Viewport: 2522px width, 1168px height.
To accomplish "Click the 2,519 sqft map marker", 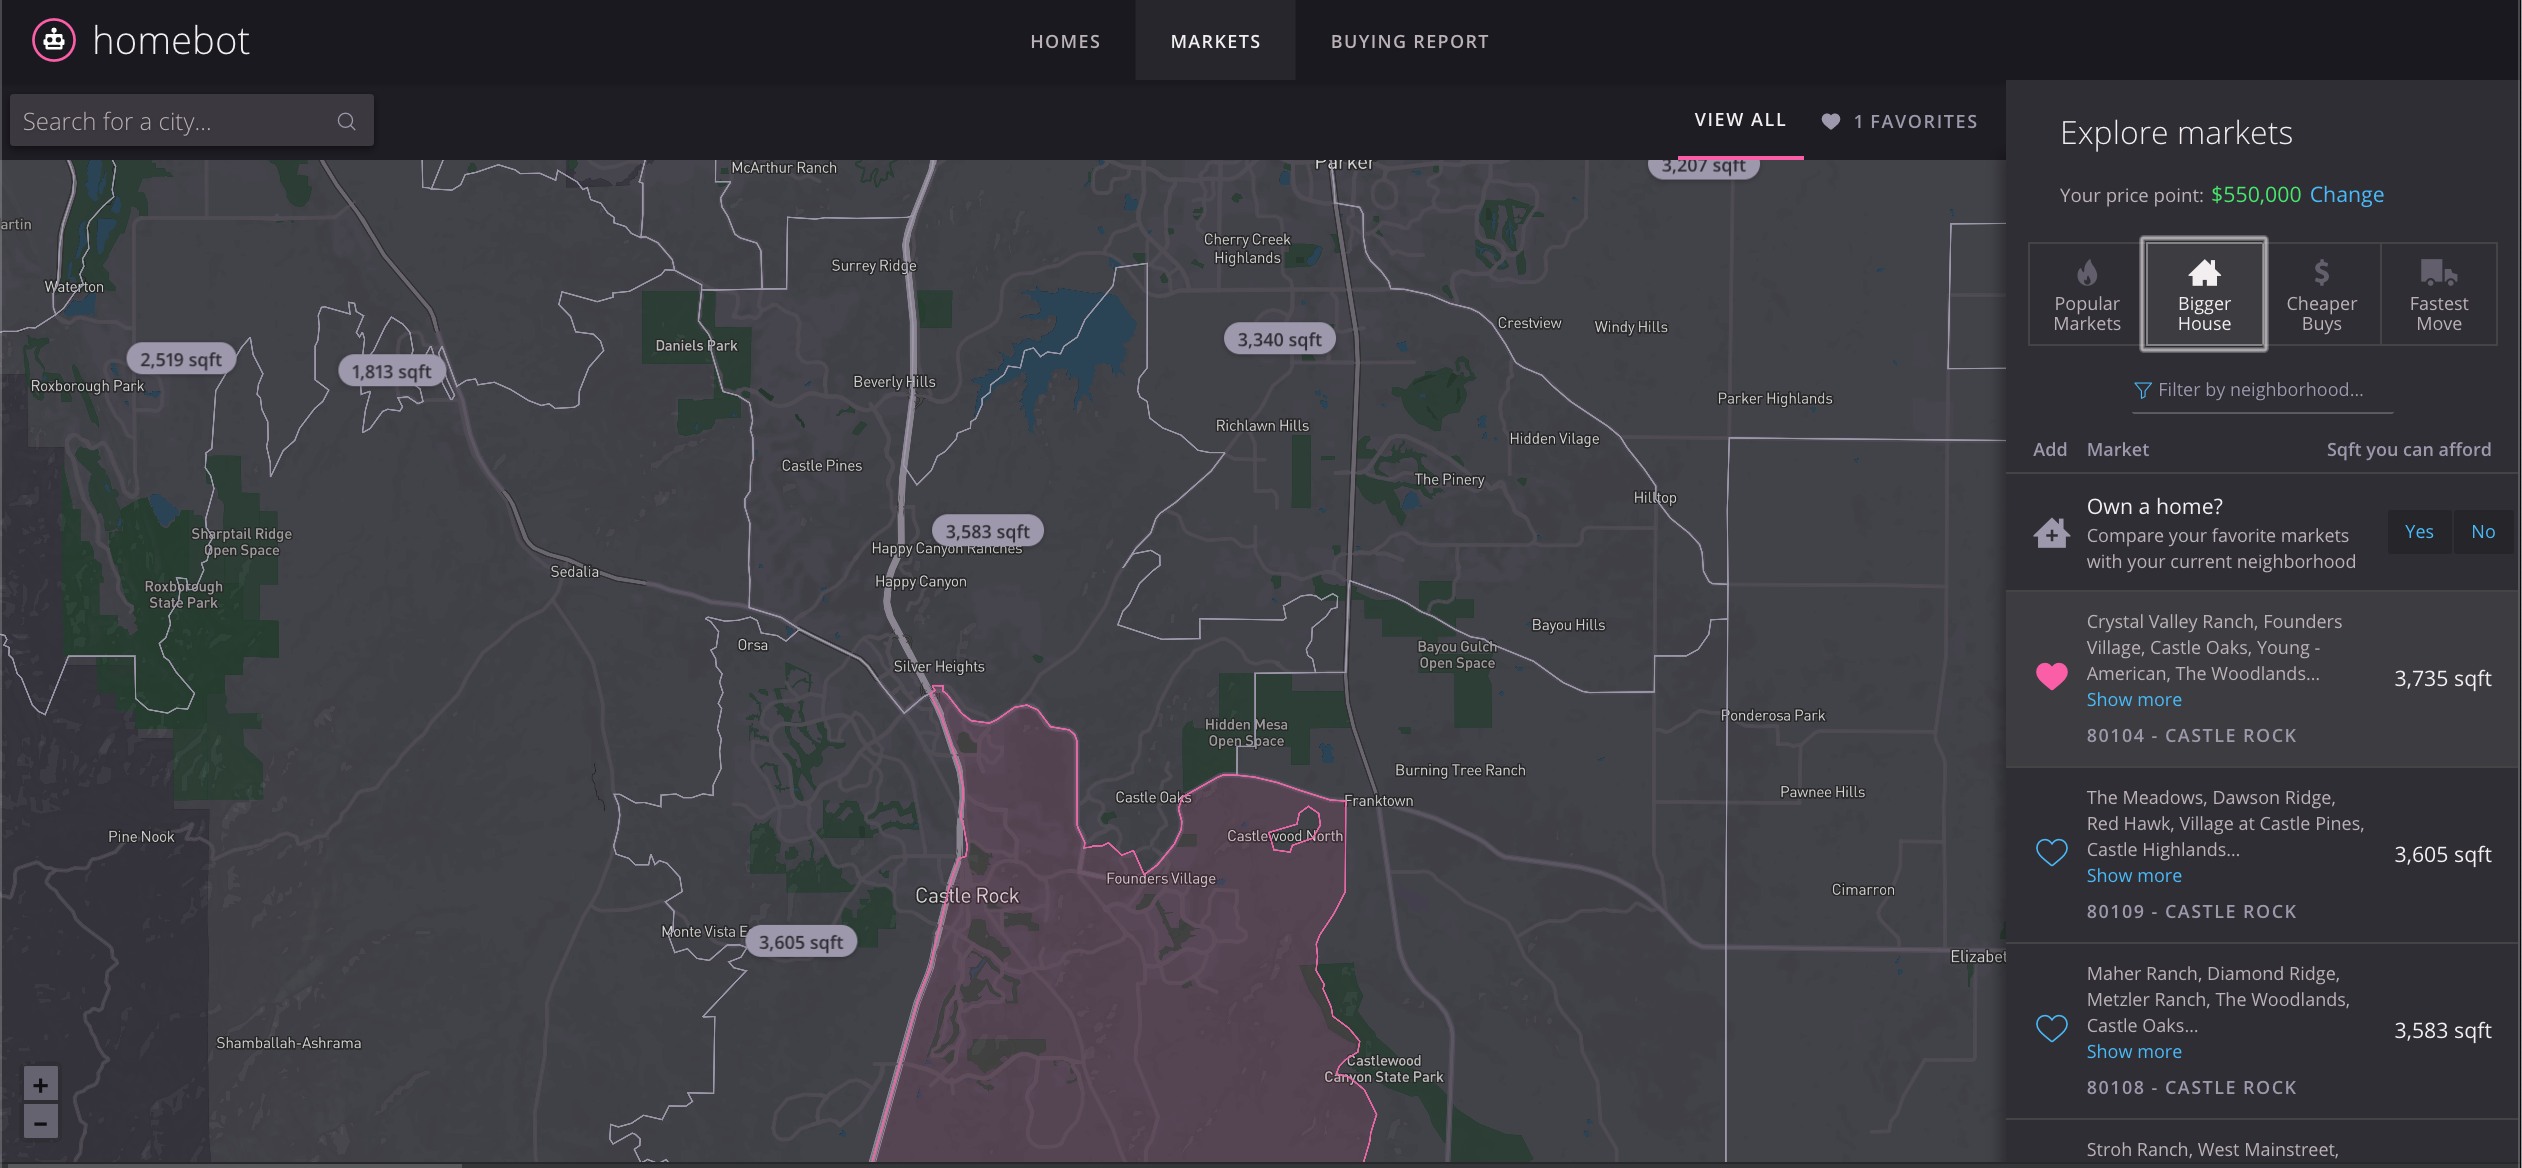I will pyautogui.click(x=181, y=359).
